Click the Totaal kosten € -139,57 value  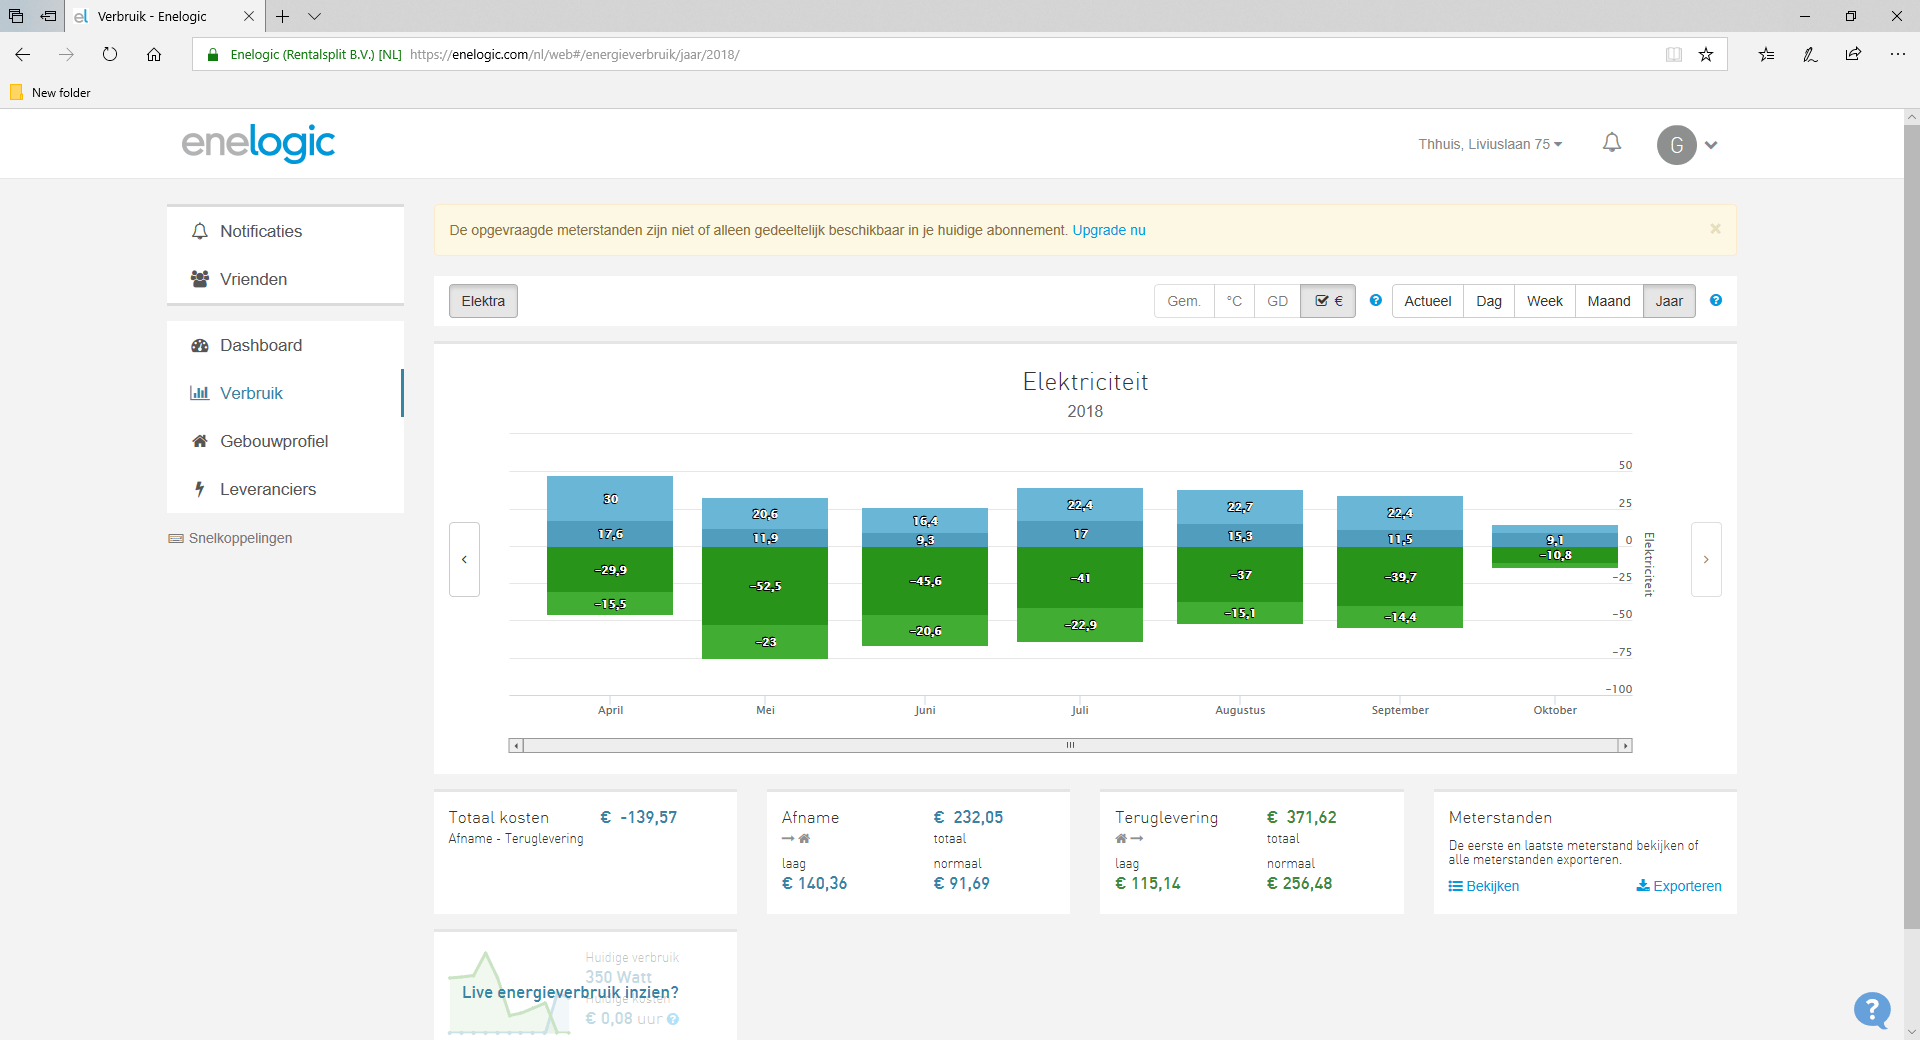(x=638, y=817)
